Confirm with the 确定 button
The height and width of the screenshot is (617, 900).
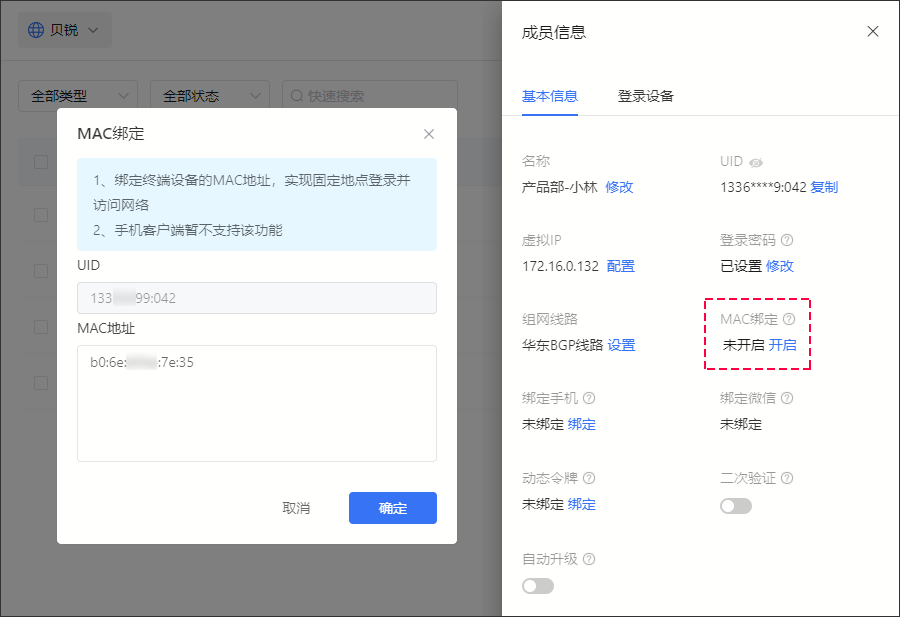point(393,508)
